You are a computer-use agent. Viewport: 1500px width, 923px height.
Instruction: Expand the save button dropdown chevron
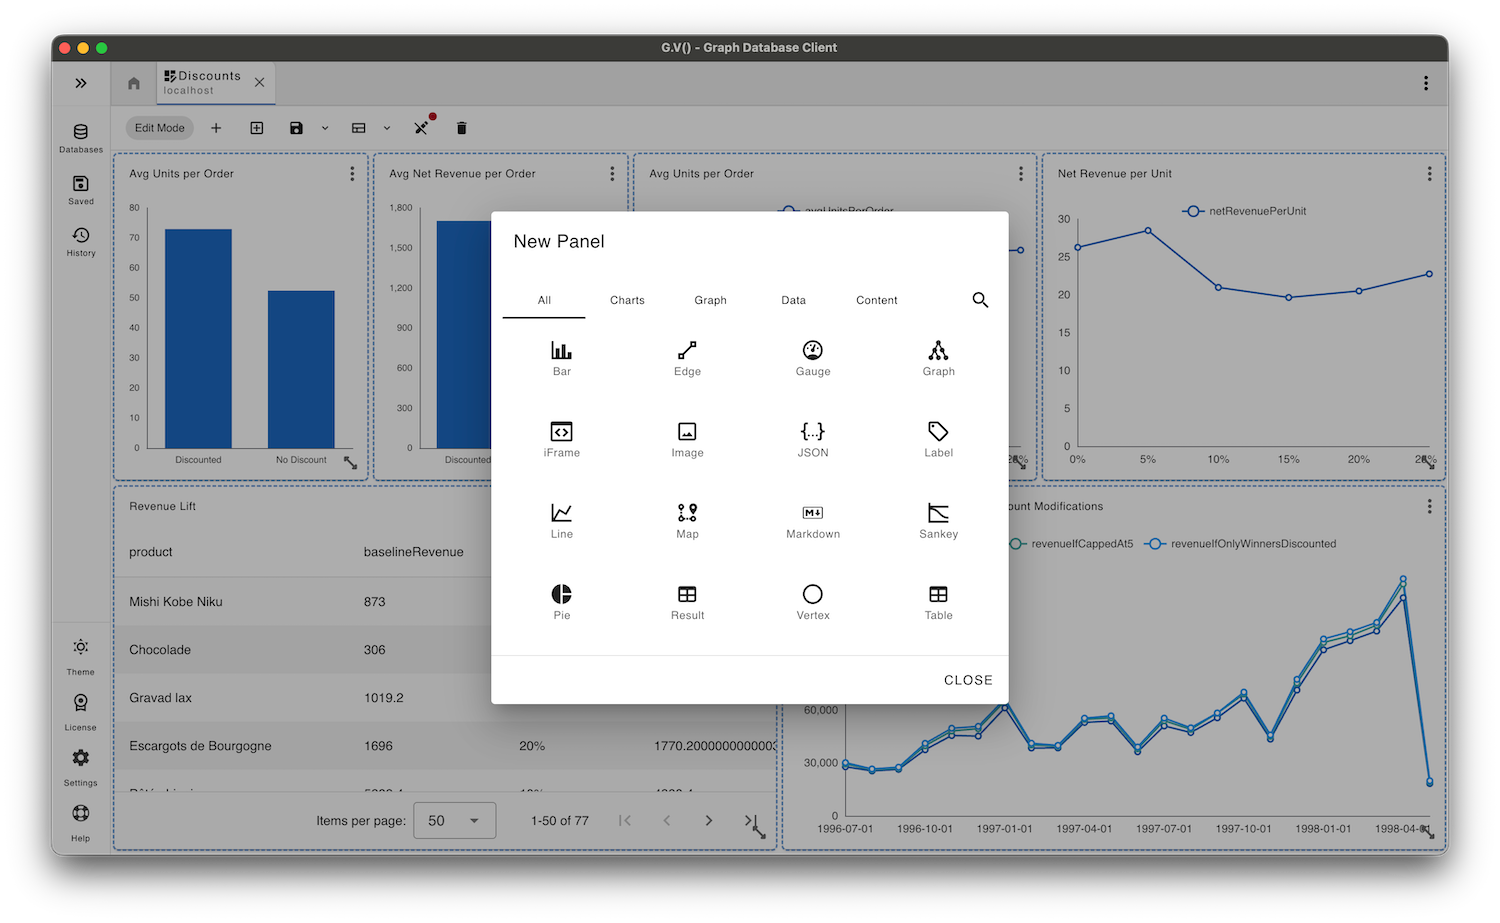click(324, 128)
